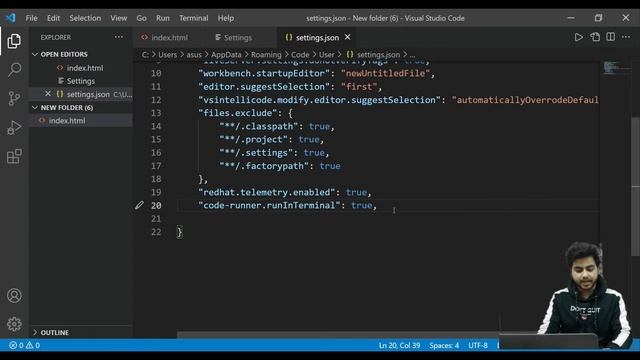The height and width of the screenshot is (360, 640).
Task: Open the Manage gear icon
Action: point(14,324)
